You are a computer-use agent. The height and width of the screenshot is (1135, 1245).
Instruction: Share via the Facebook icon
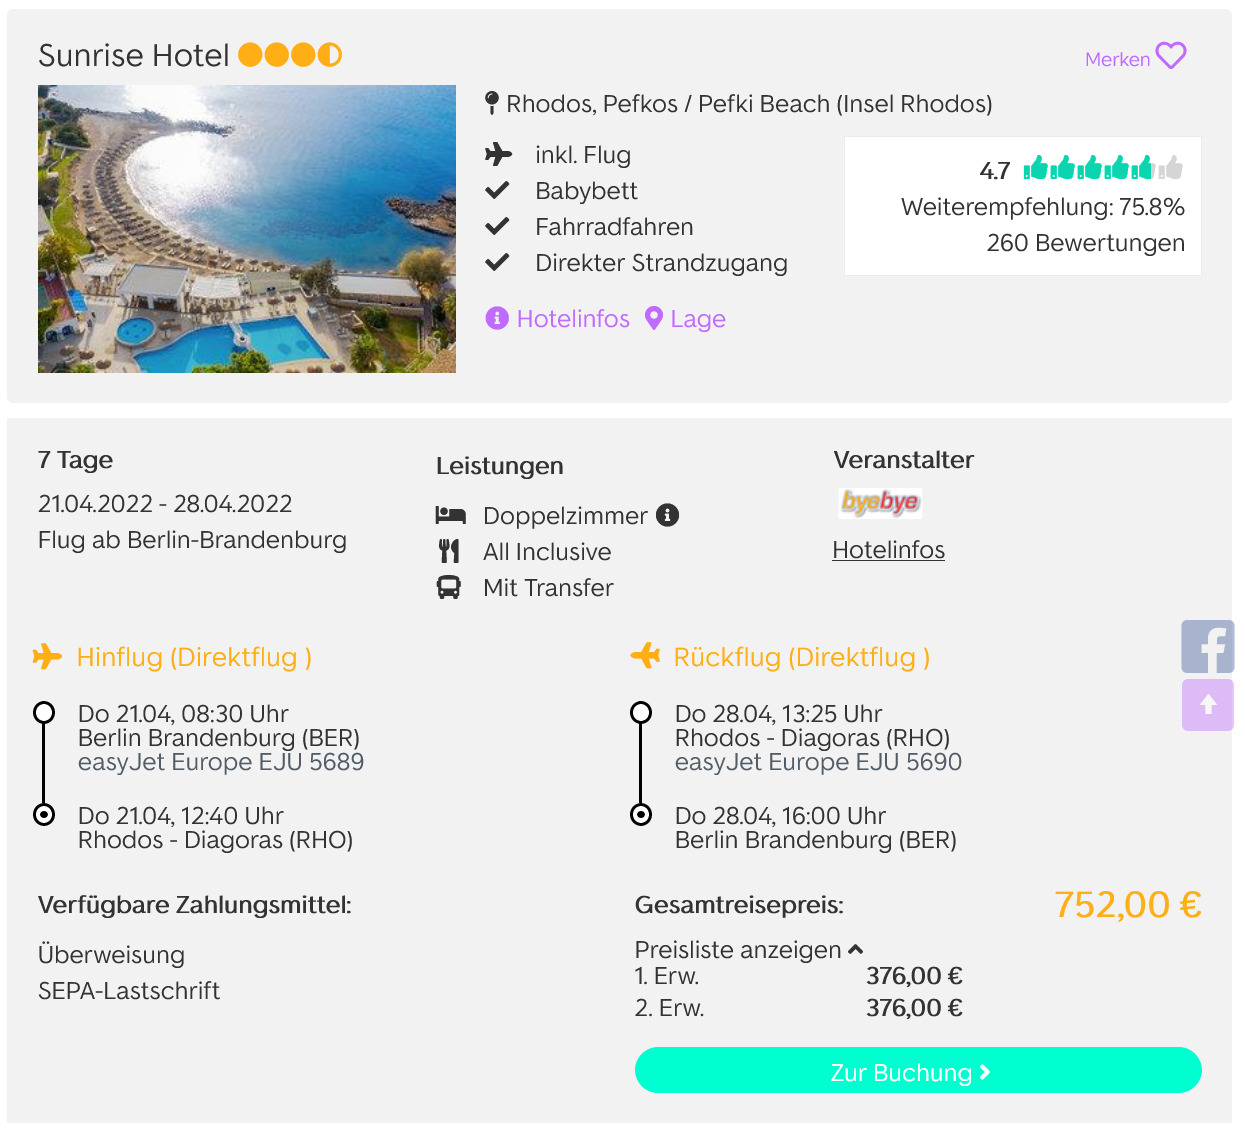point(1208,646)
